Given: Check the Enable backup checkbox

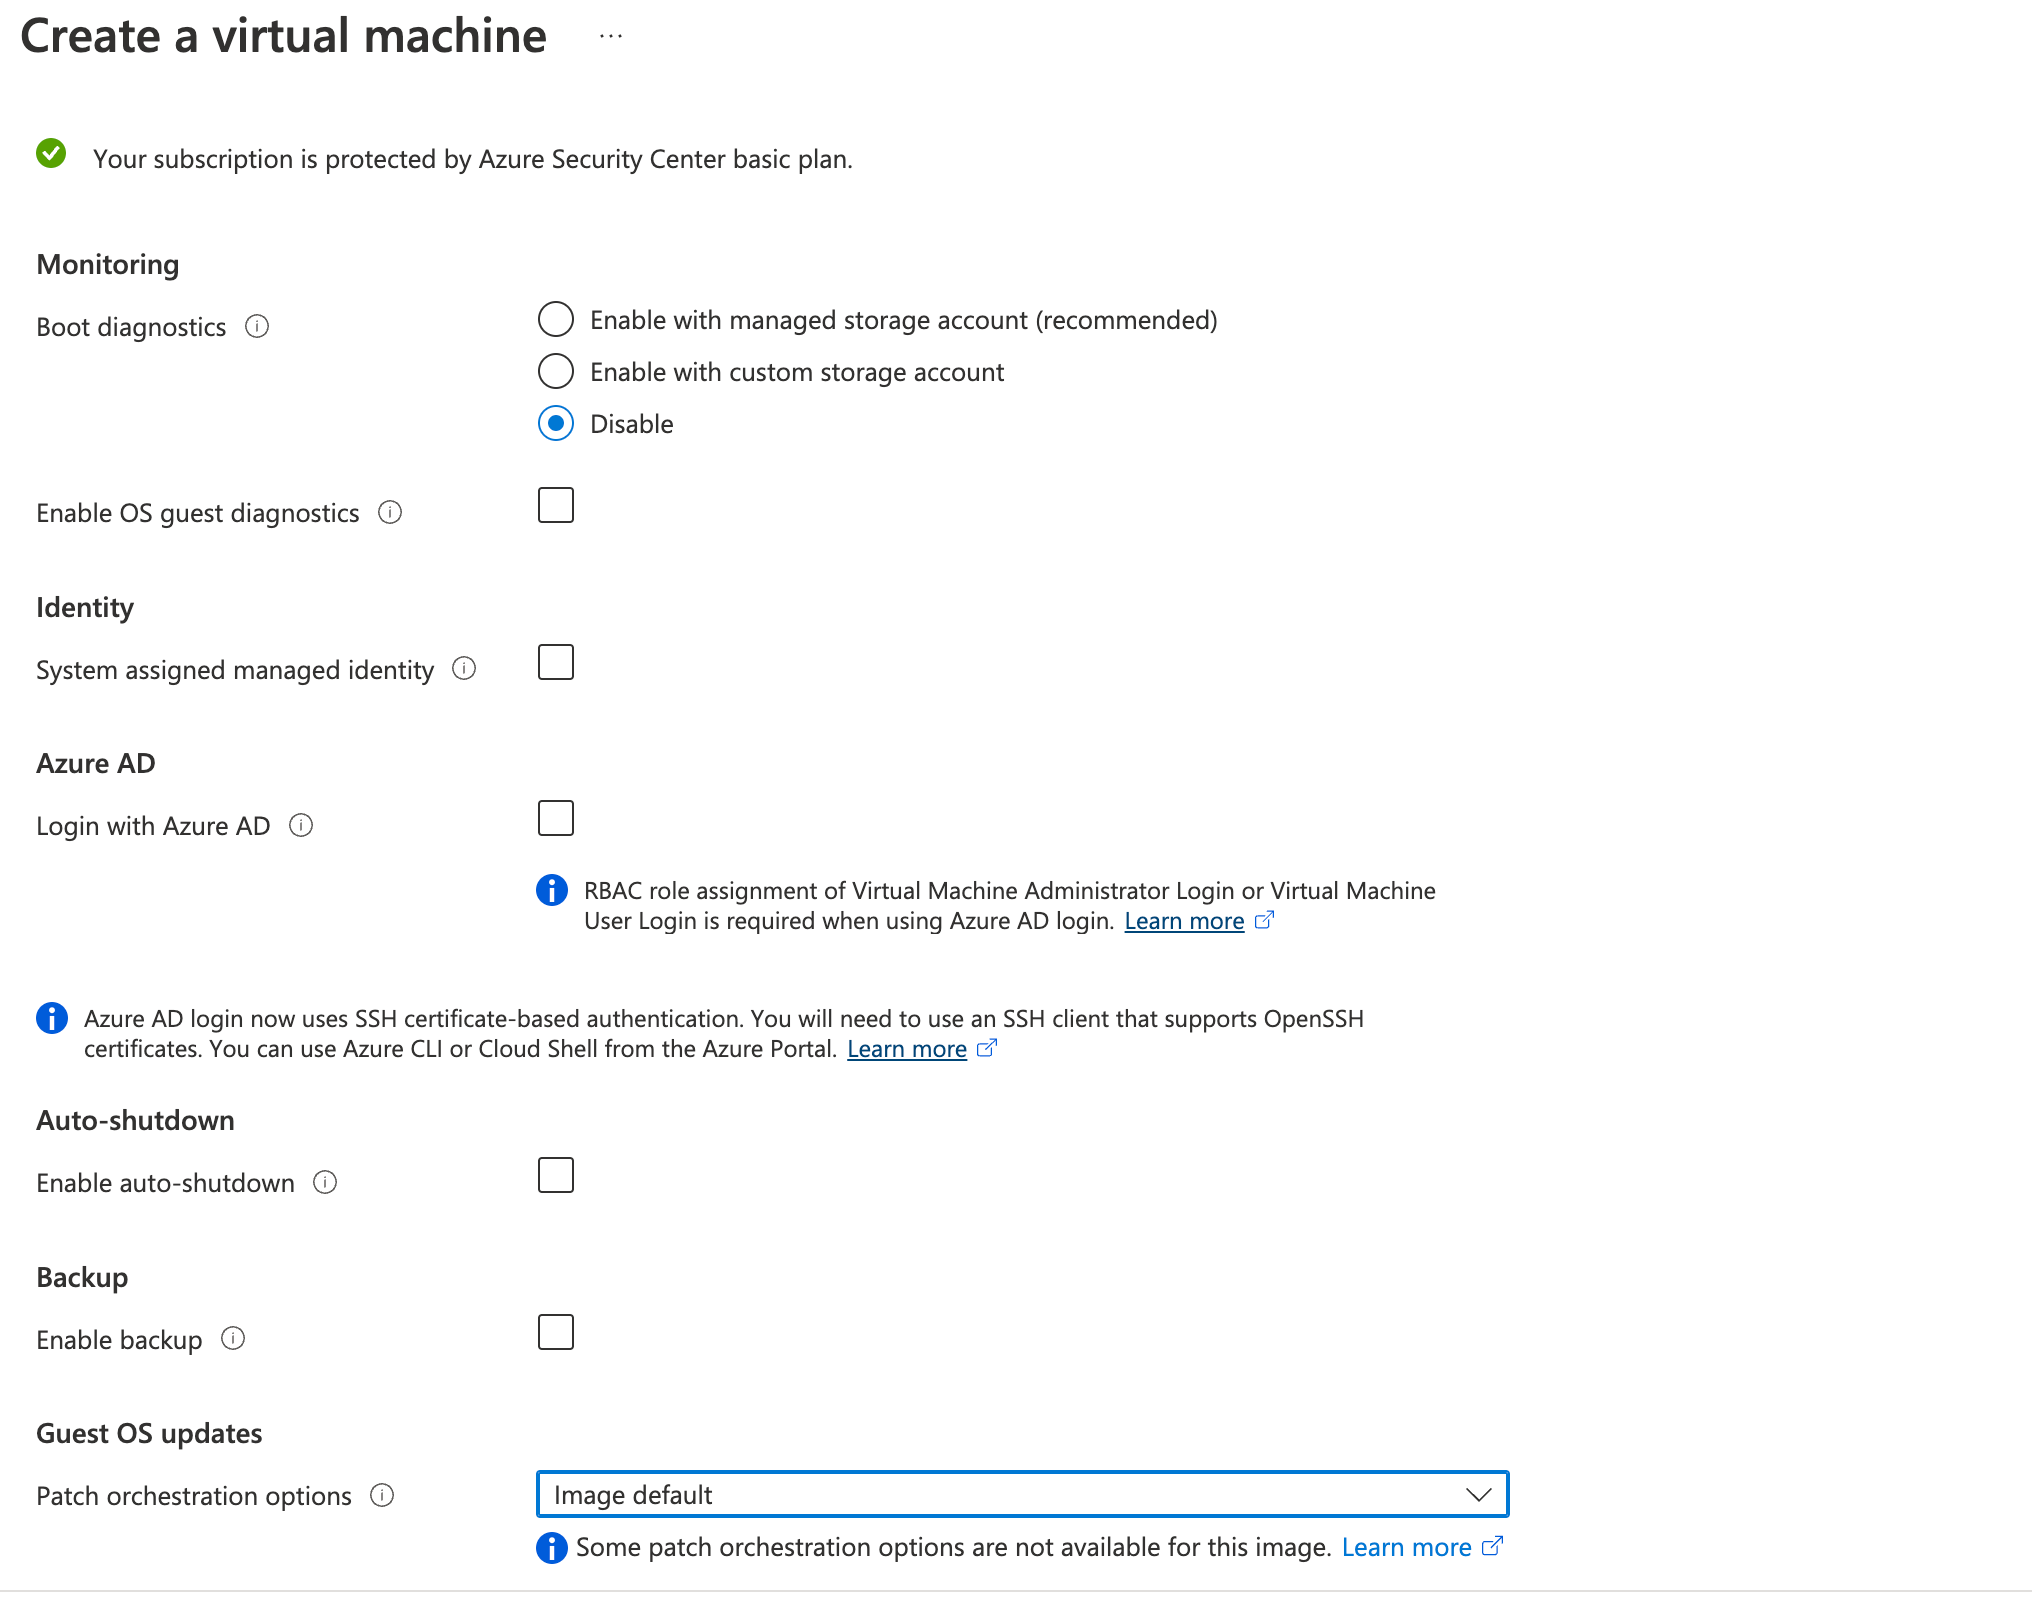Looking at the screenshot, I should (x=556, y=1333).
